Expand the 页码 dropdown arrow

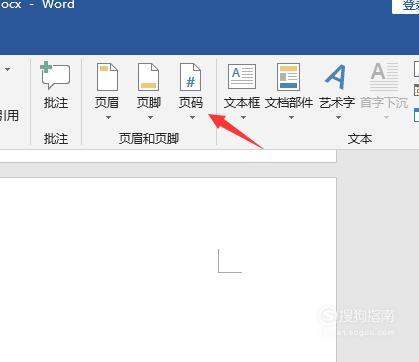(x=192, y=117)
